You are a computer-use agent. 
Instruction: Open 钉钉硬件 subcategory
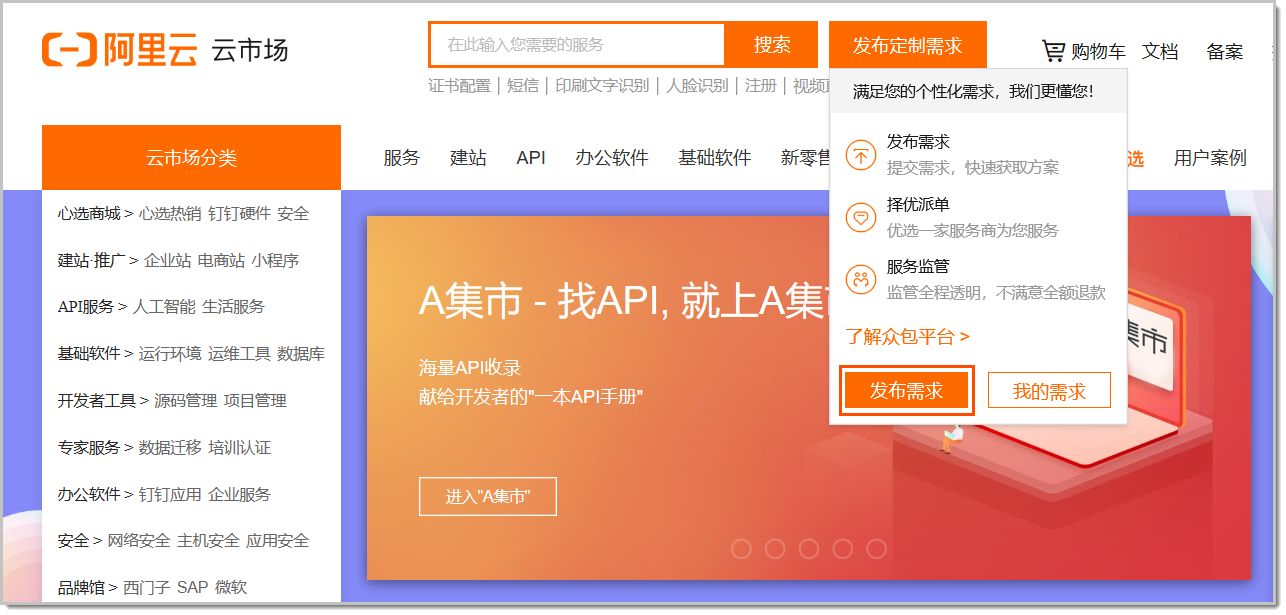point(239,214)
